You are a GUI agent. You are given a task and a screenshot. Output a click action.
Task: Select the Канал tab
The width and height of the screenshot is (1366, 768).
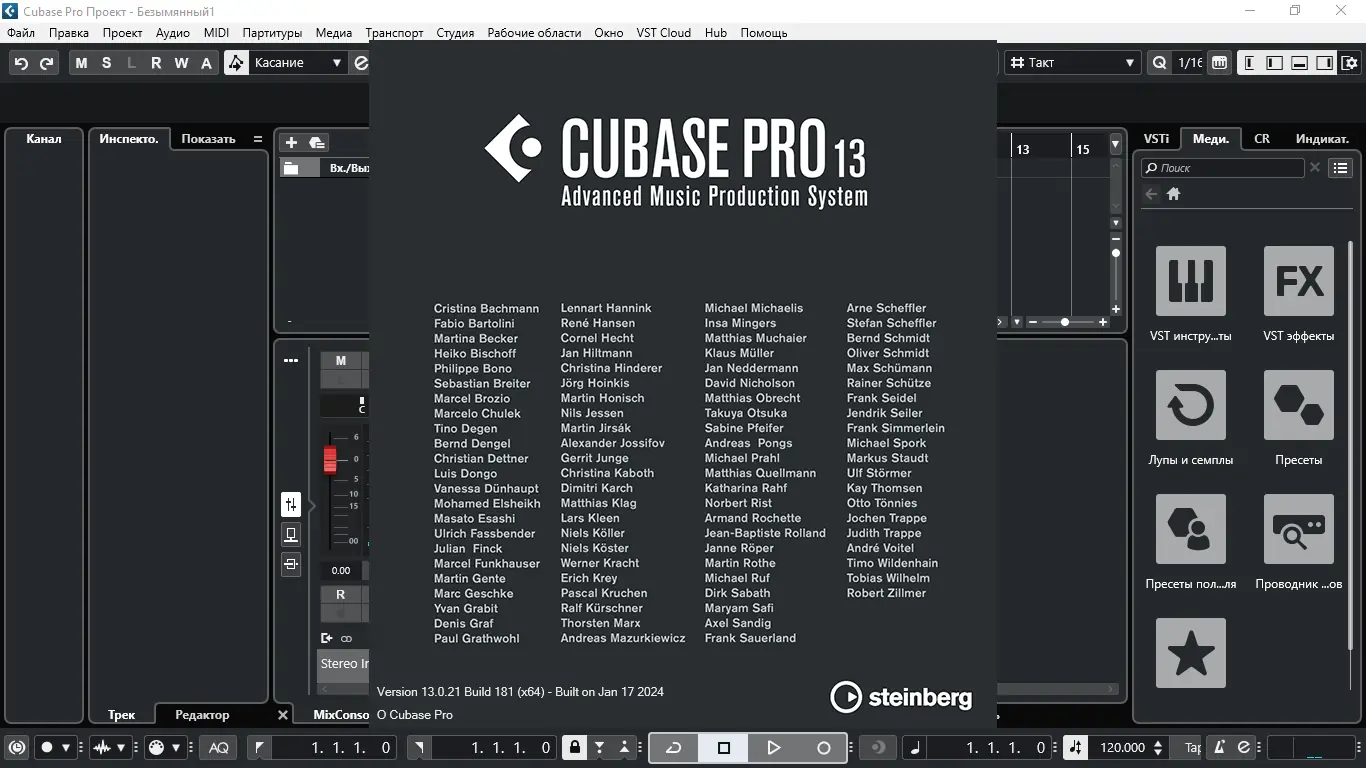(x=44, y=139)
